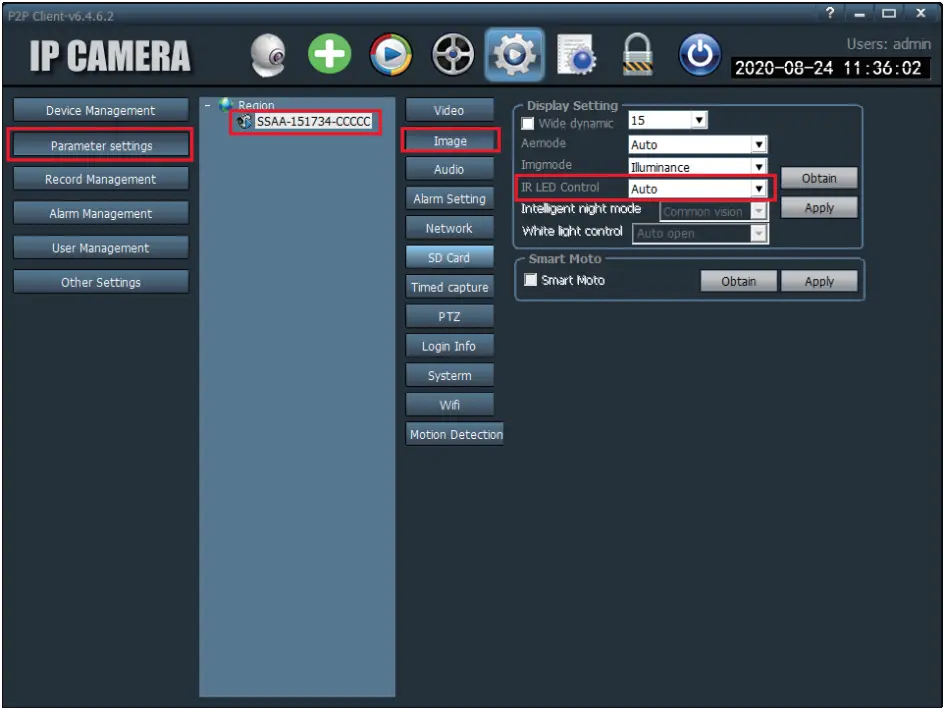The width and height of the screenshot is (945, 710).
Task: Open the Wide dynamic value dropdown showing 15
Action: click(668, 120)
